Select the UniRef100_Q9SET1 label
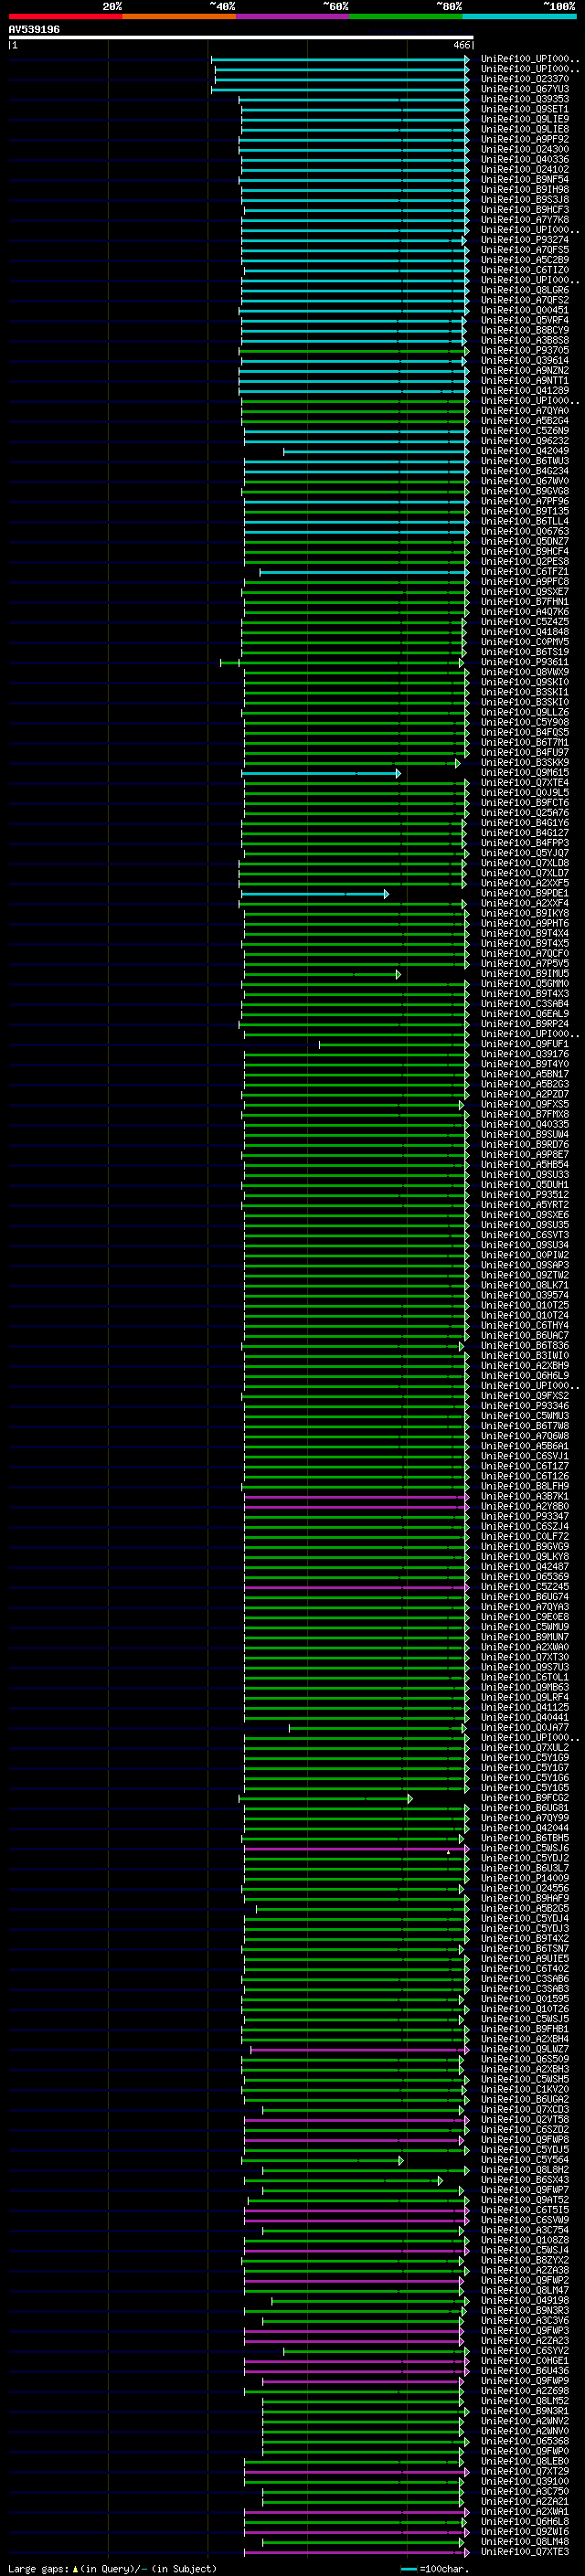This screenshot has width=585, height=2576. [524, 109]
